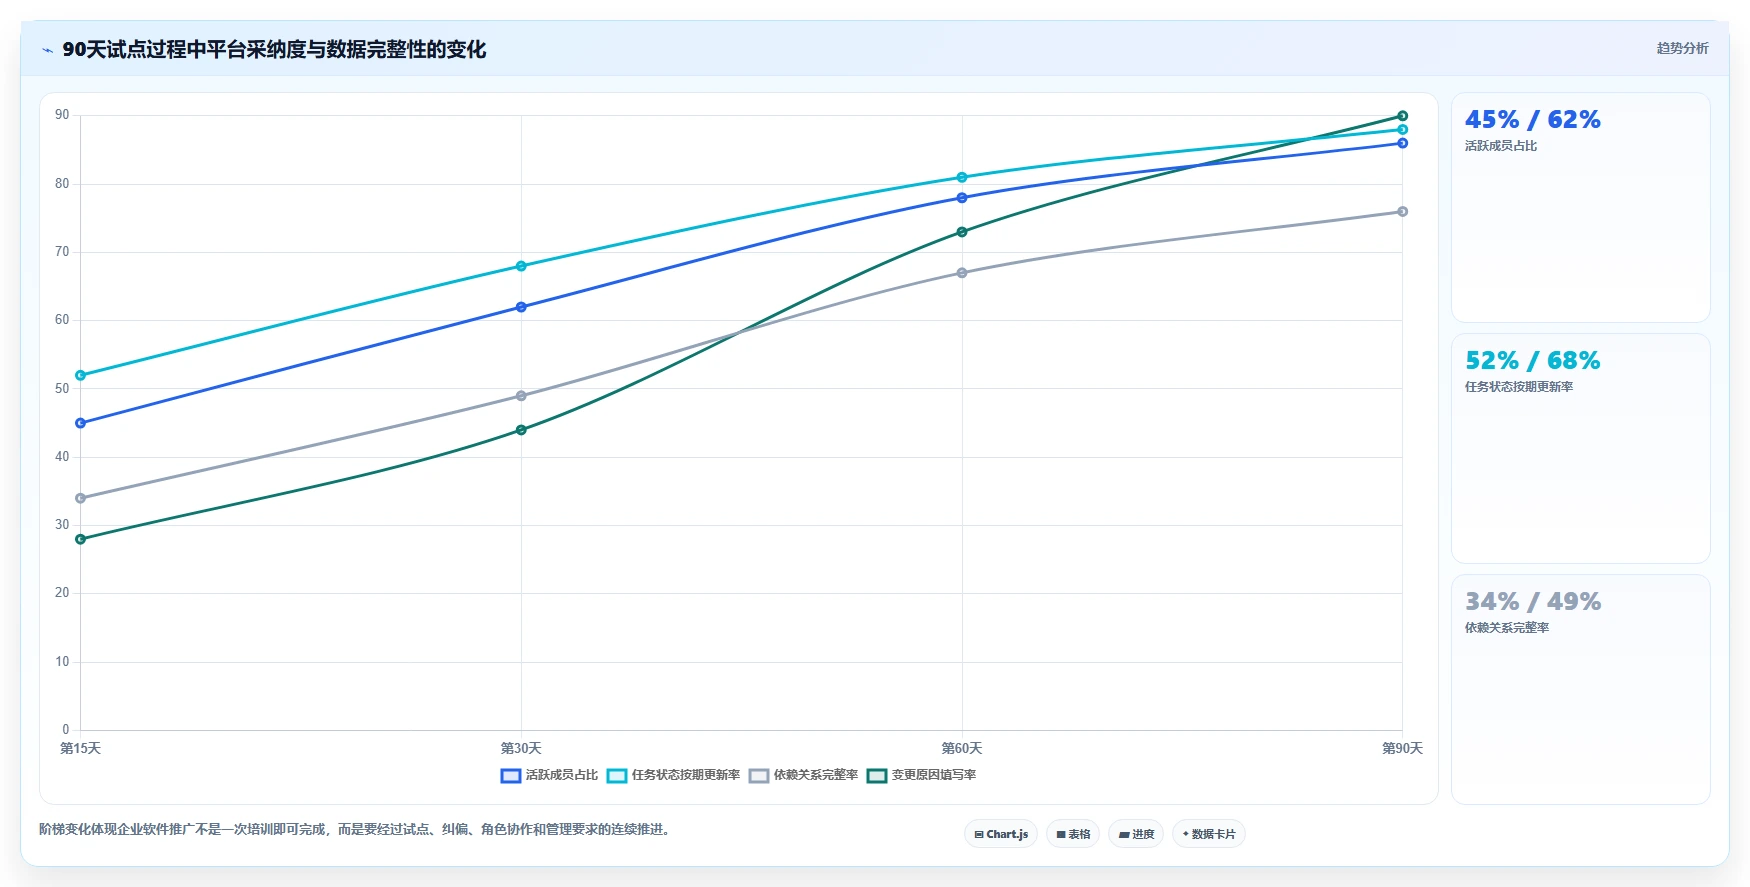Toggle 变更原因填写率 legend series
Screen dimensions: 1750x887
click(921, 775)
